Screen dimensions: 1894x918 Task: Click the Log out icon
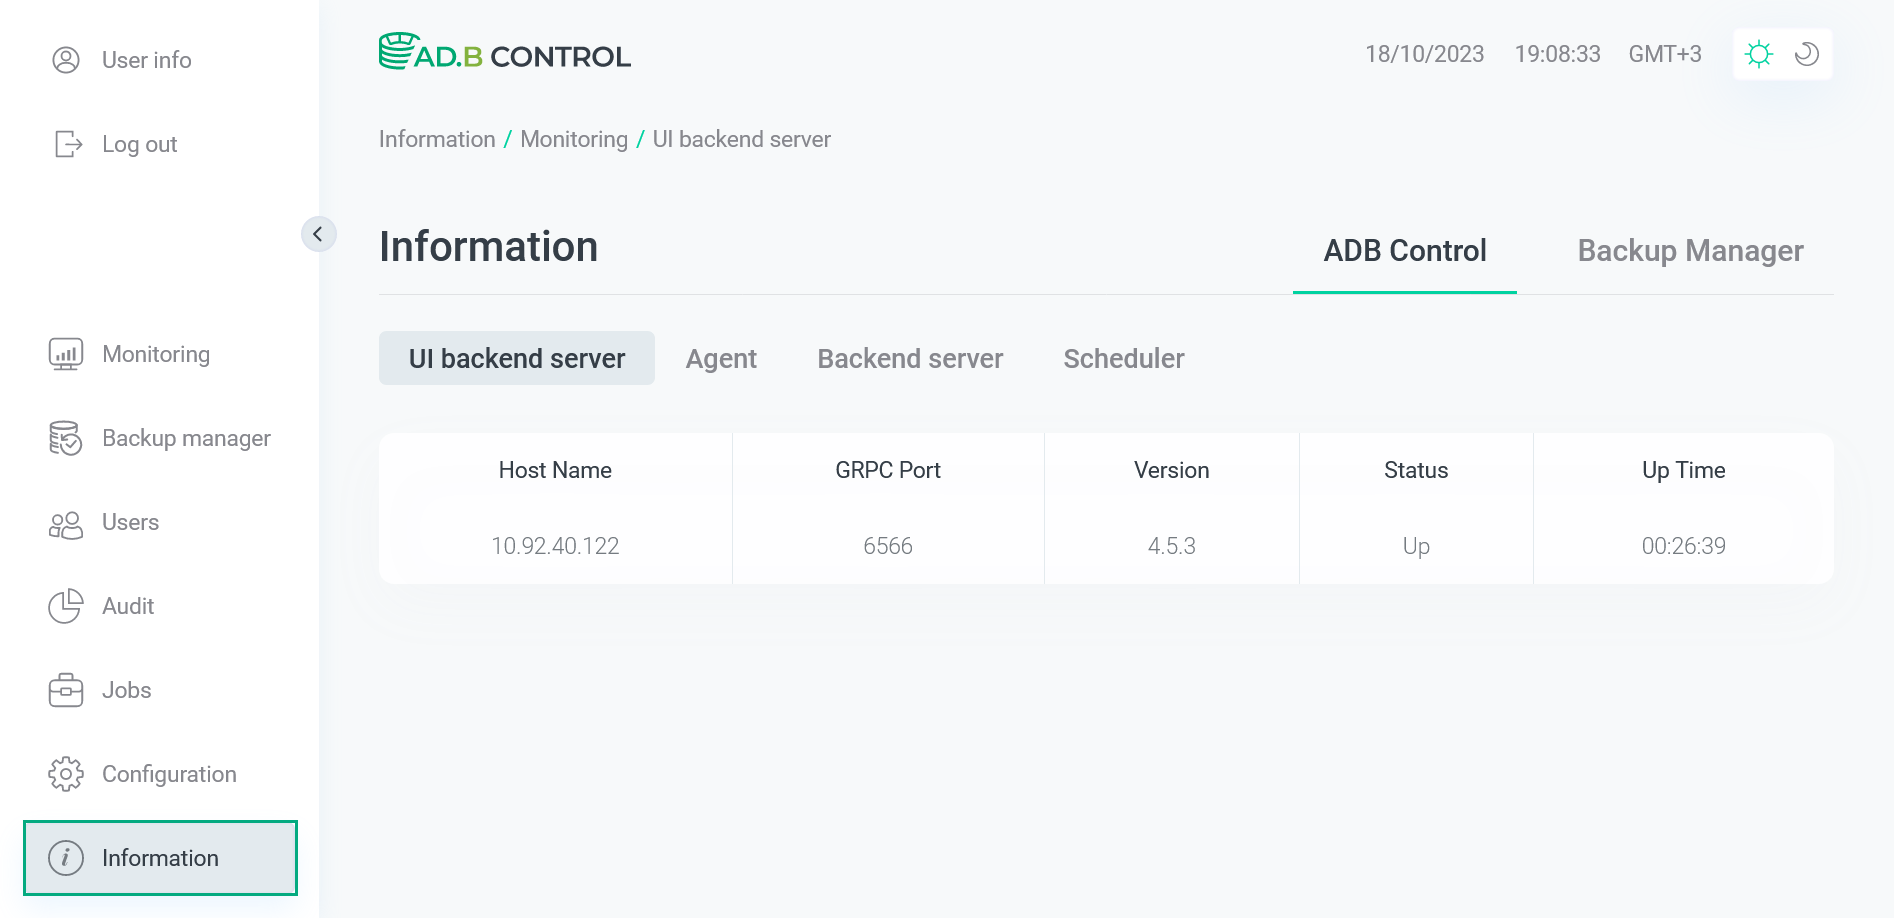65,144
